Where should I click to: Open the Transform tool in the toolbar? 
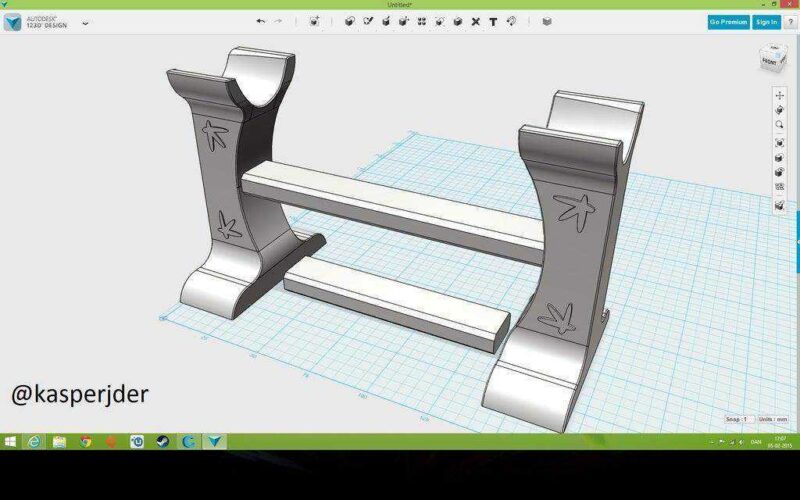[314, 21]
